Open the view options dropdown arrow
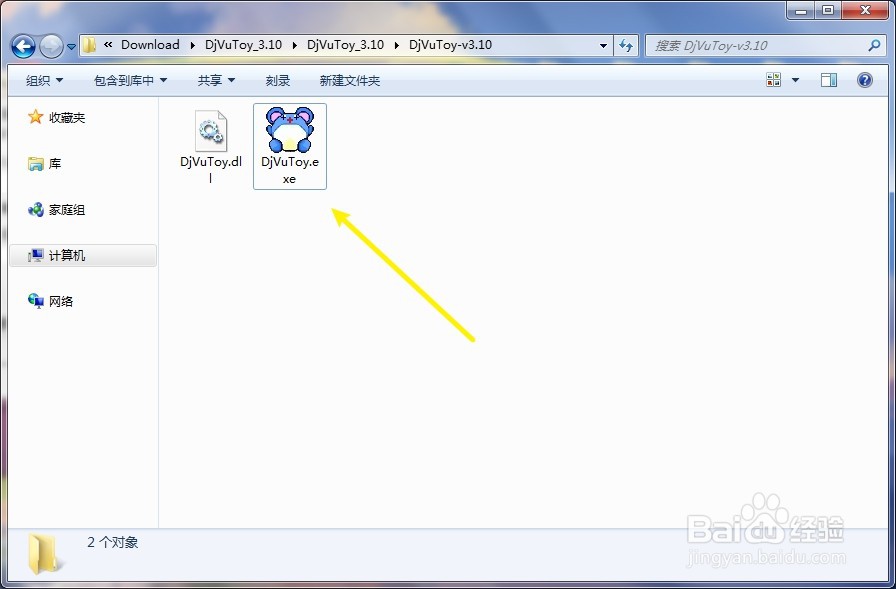The width and height of the screenshot is (896, 589). coord(795,80)
